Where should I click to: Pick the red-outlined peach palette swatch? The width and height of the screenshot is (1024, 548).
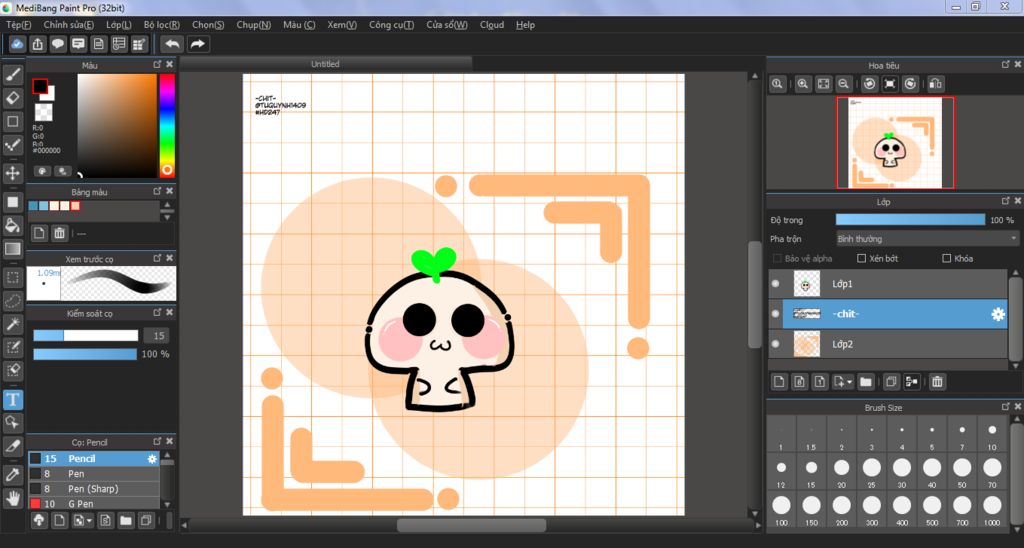coord(76,206)
